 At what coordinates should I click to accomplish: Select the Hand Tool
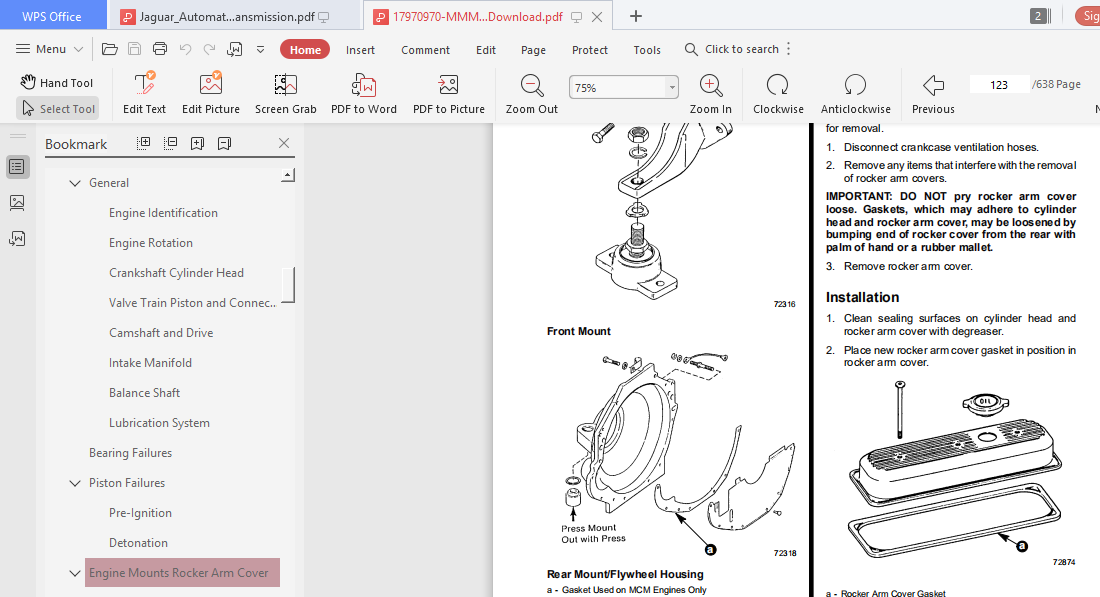point(57,83)
